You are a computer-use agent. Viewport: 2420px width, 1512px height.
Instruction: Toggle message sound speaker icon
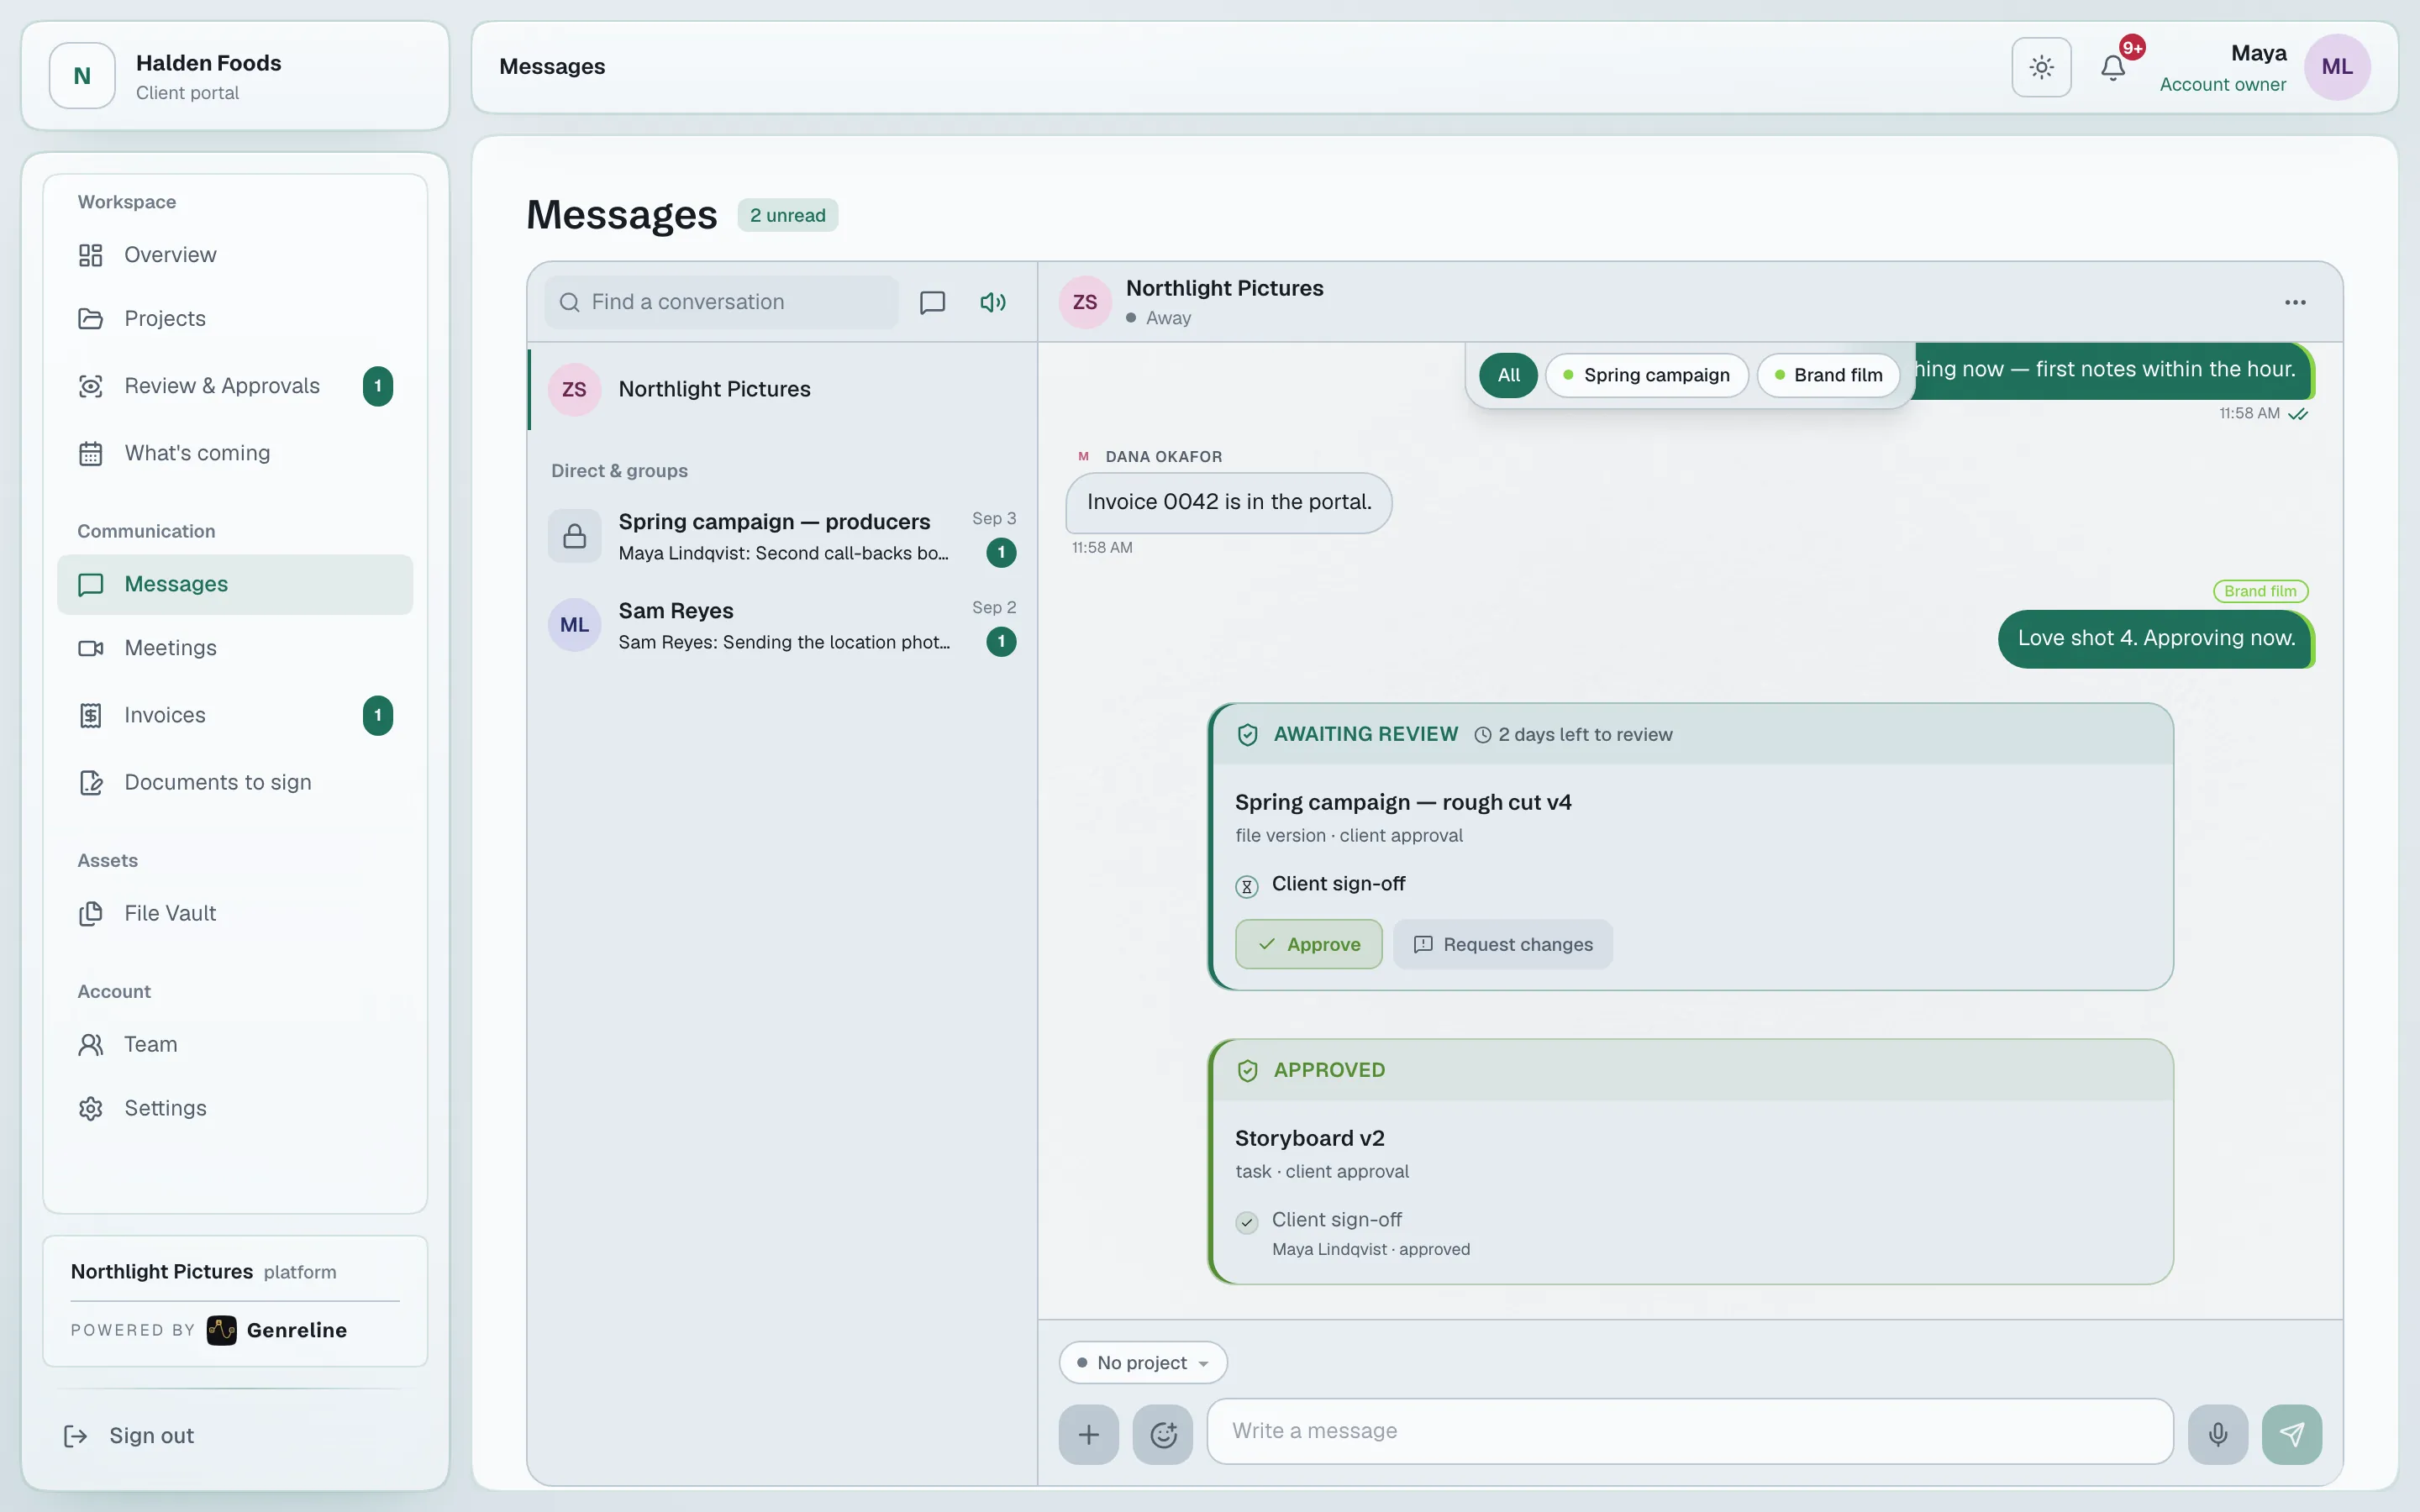tap(992, 302)
